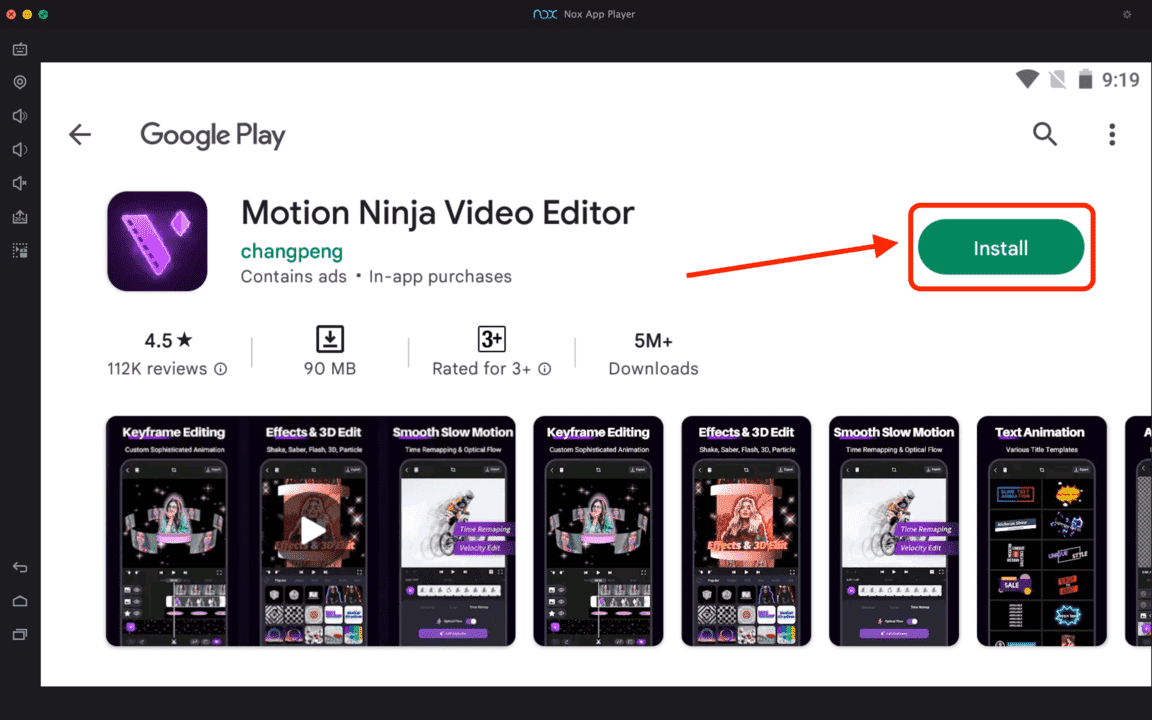Click the 90 MB size label

pos(330,369)
